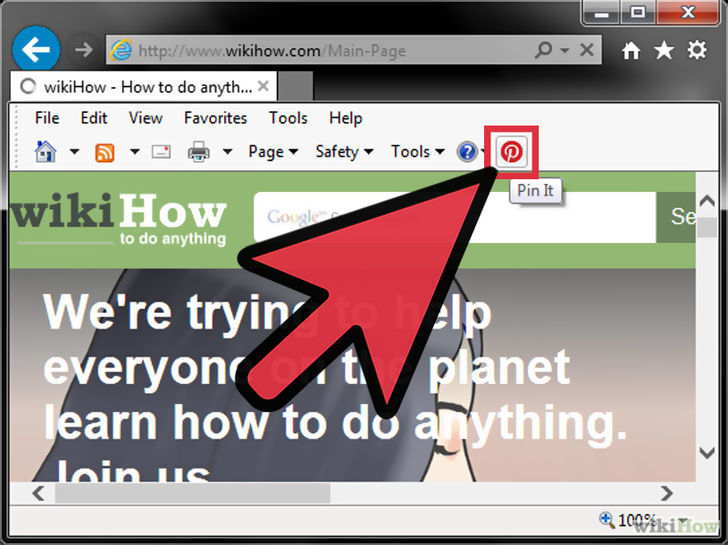Click the vertical scrollbar down arrow
This screenshot has width=728, height=545.
click(707, 452)
